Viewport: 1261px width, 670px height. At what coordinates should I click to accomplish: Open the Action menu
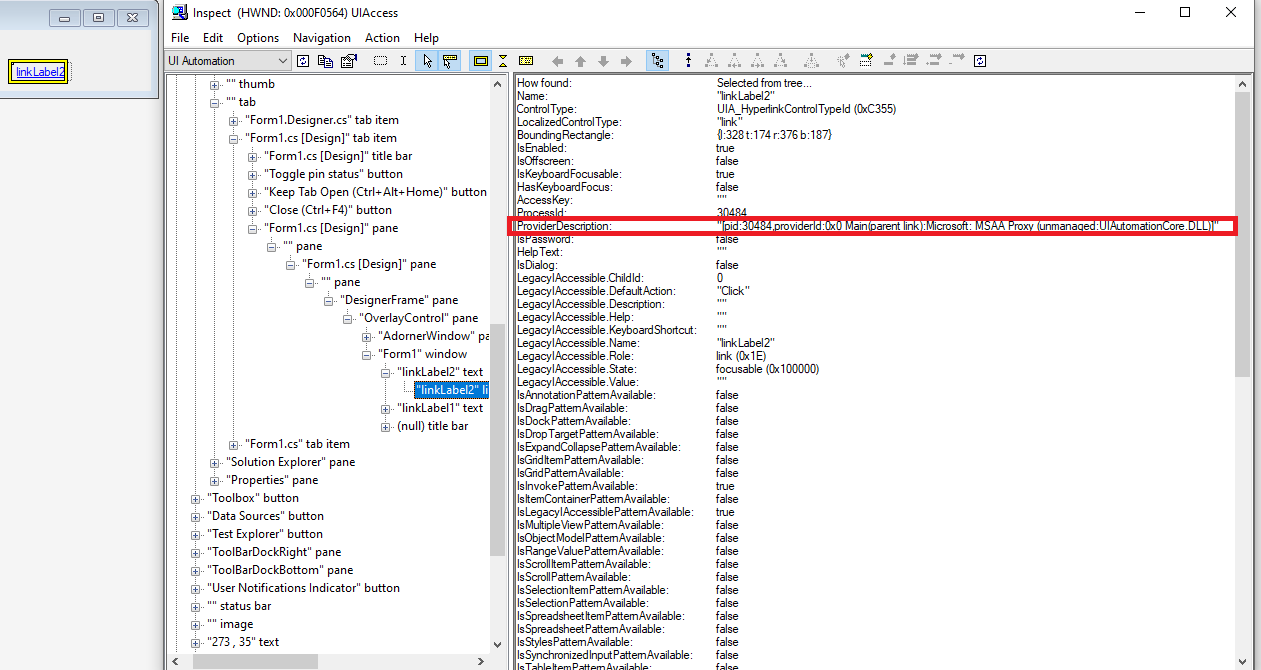382,38
